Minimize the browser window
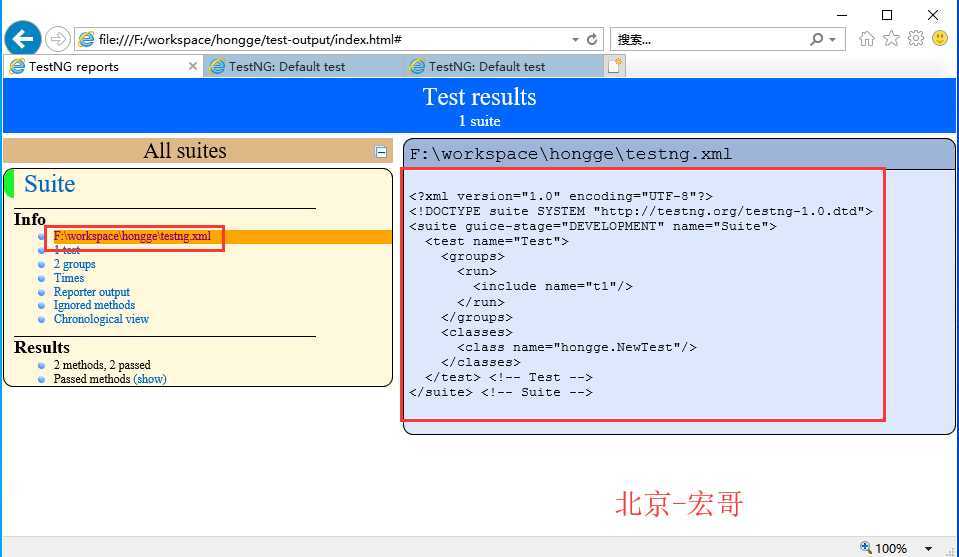959x557 pixels. point(842,15)
